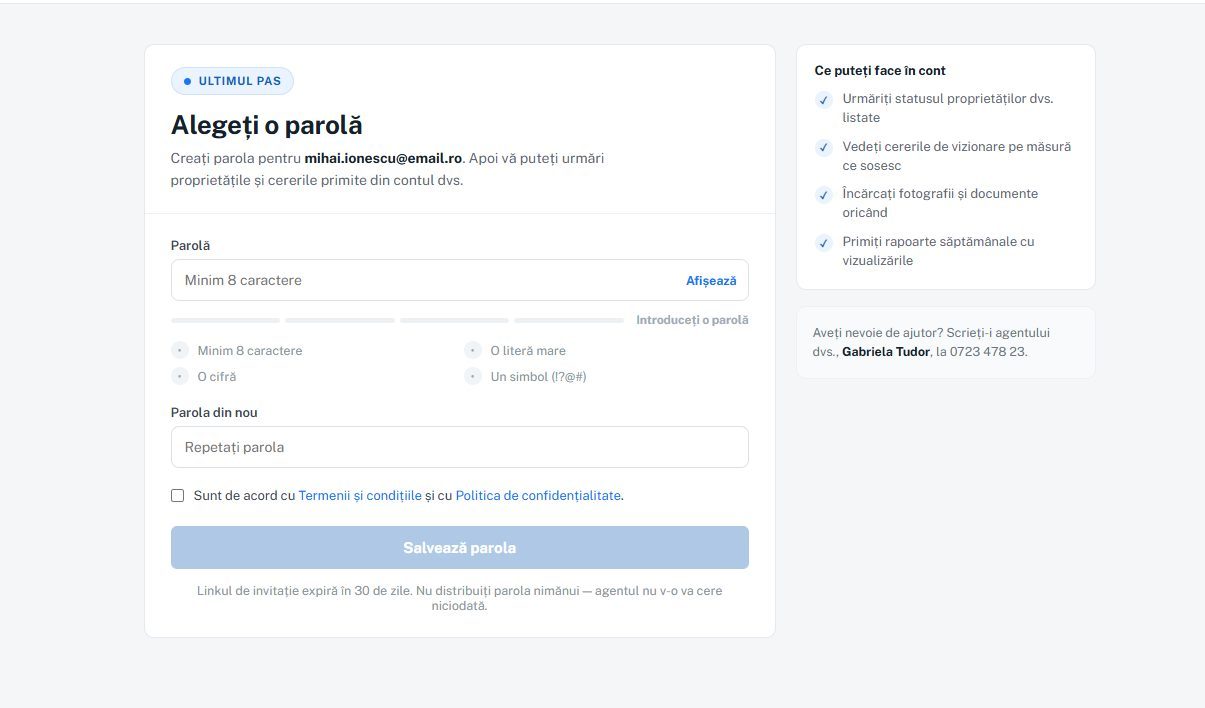
Task: Click the checkmark icon beside "Încărcați fotografii și documente"
Action: 823,194
